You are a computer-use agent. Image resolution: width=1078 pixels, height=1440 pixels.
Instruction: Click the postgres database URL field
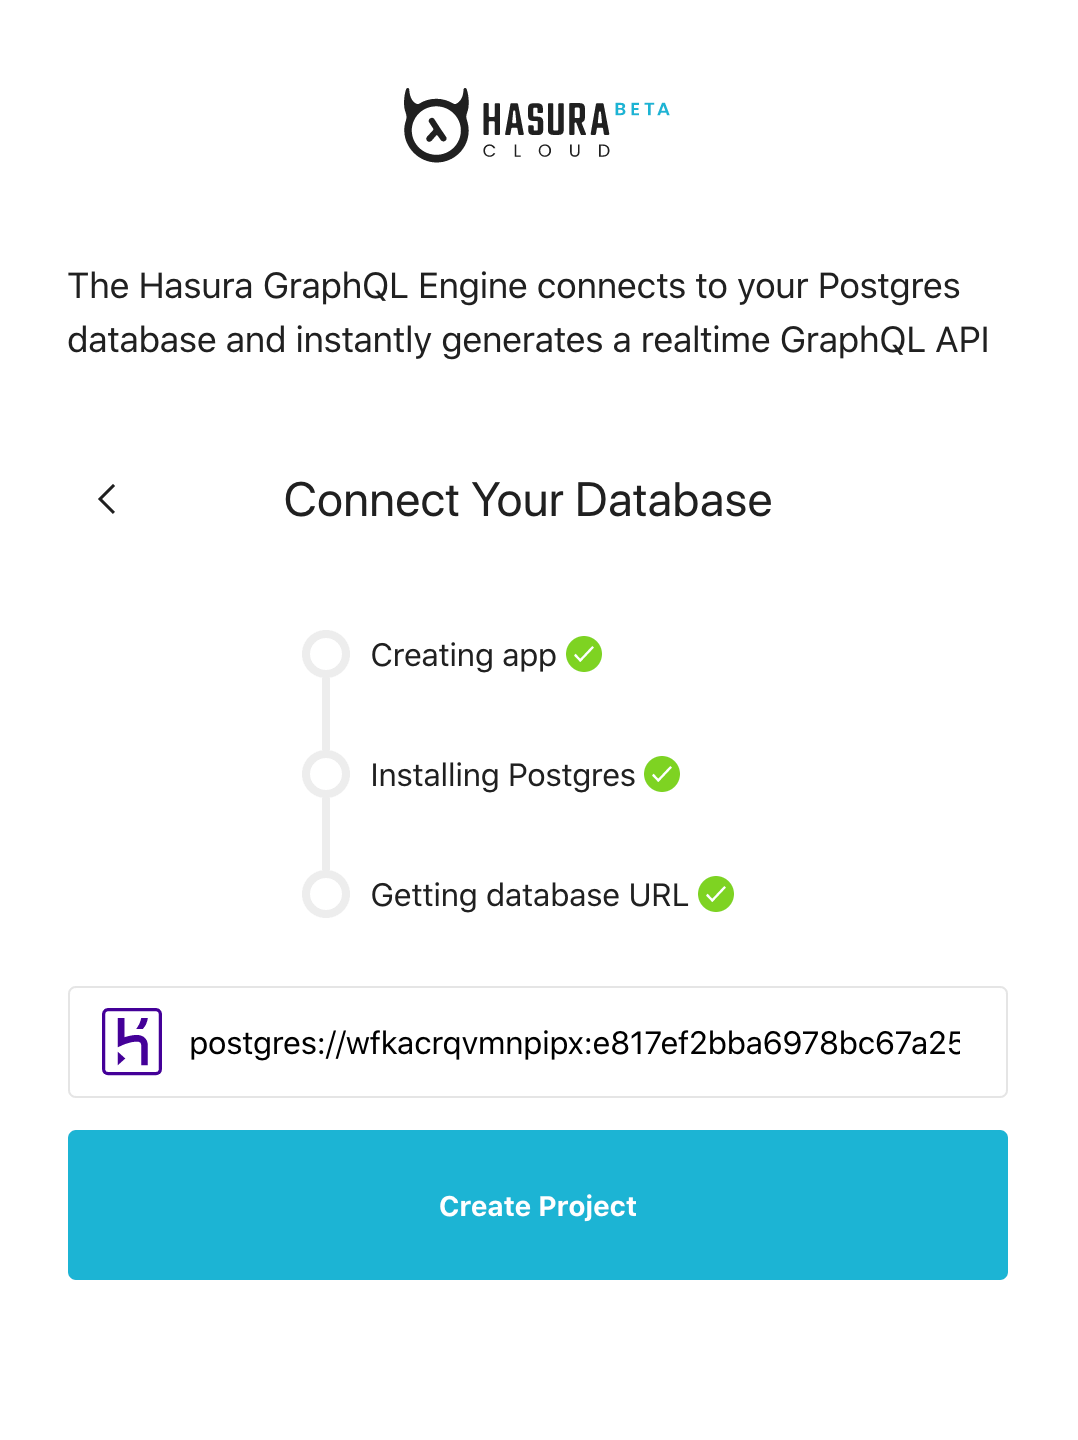575,1043
